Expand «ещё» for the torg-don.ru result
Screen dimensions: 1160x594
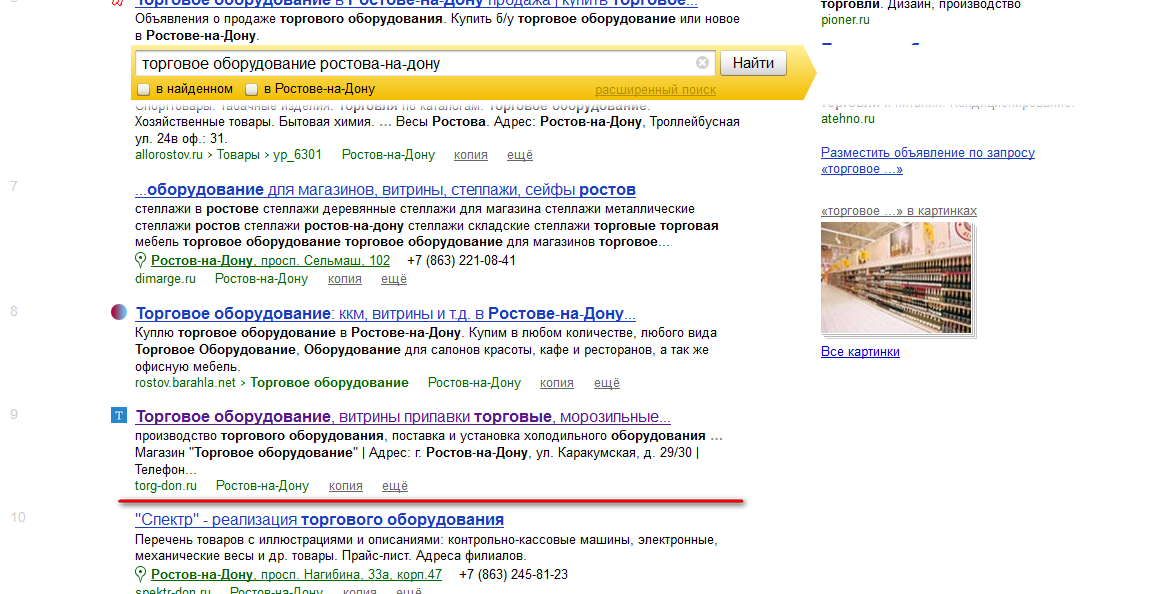click(x=394, y=486)
